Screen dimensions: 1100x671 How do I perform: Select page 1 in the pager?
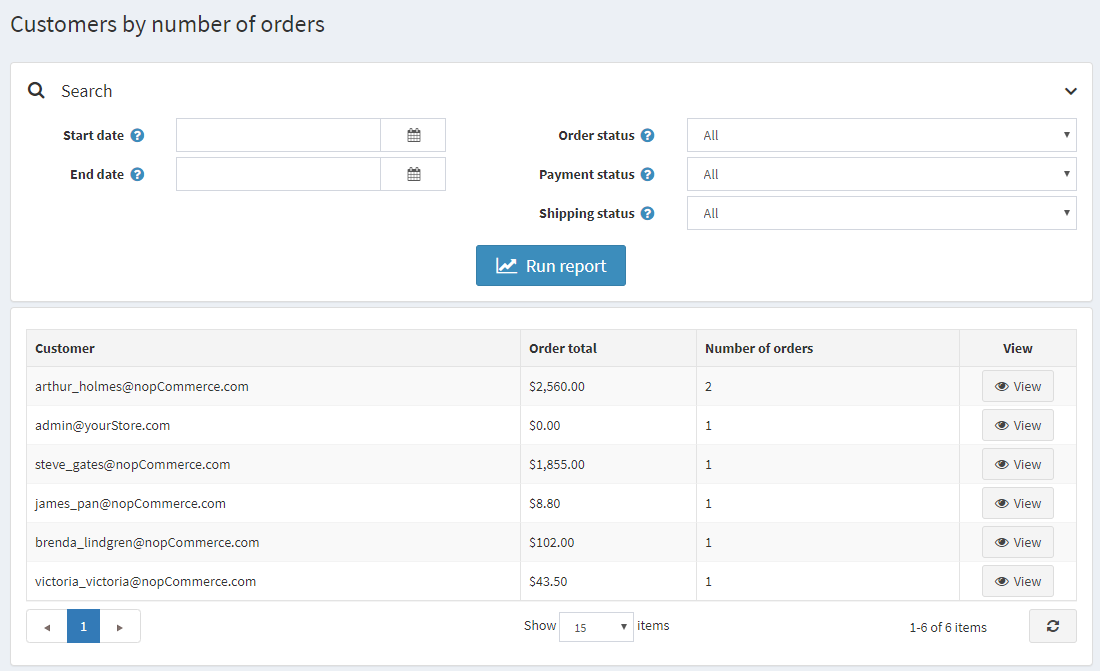83,626
